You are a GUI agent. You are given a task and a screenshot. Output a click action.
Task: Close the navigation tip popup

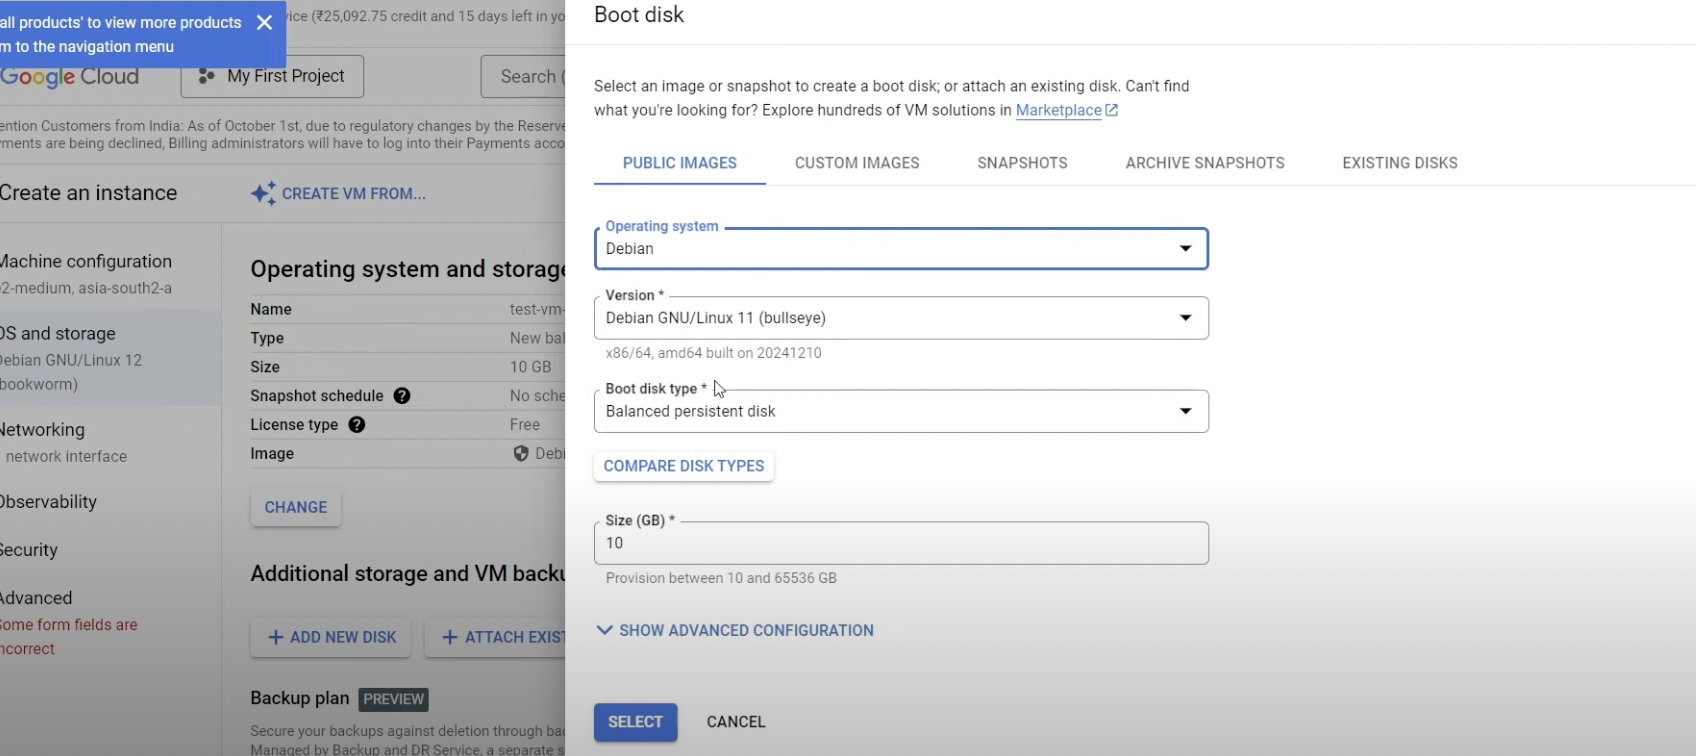(264, 22)
